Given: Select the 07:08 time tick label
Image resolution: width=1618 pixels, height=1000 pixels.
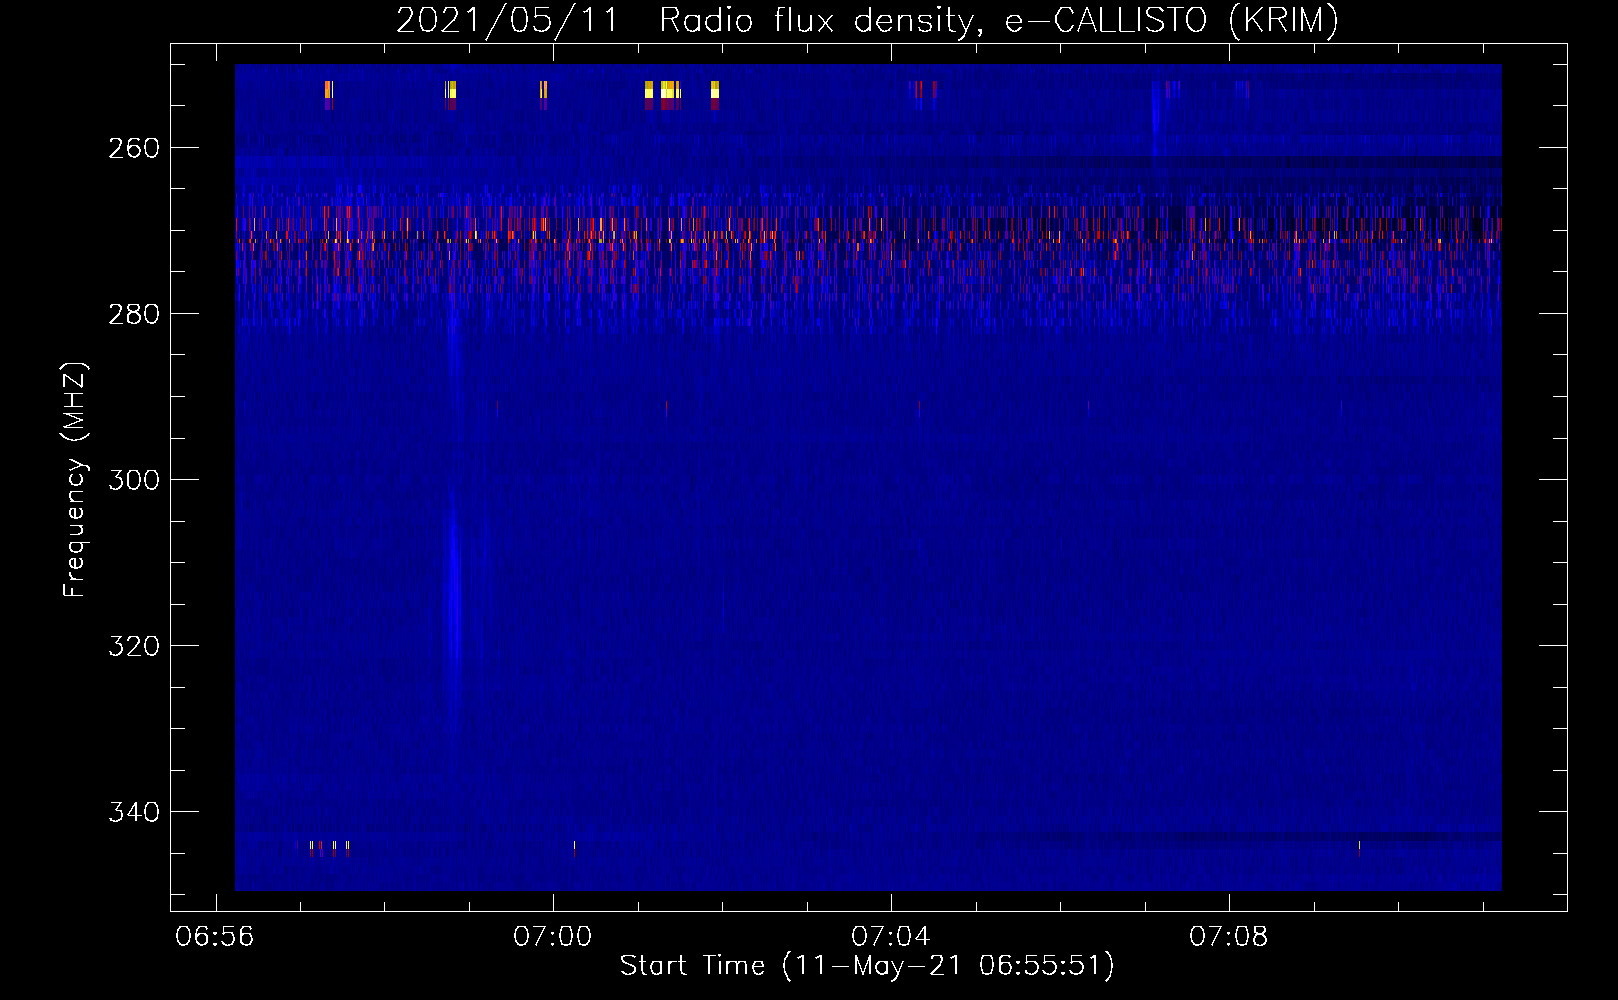Looking at the screenshot, I should coord(1229,937).
